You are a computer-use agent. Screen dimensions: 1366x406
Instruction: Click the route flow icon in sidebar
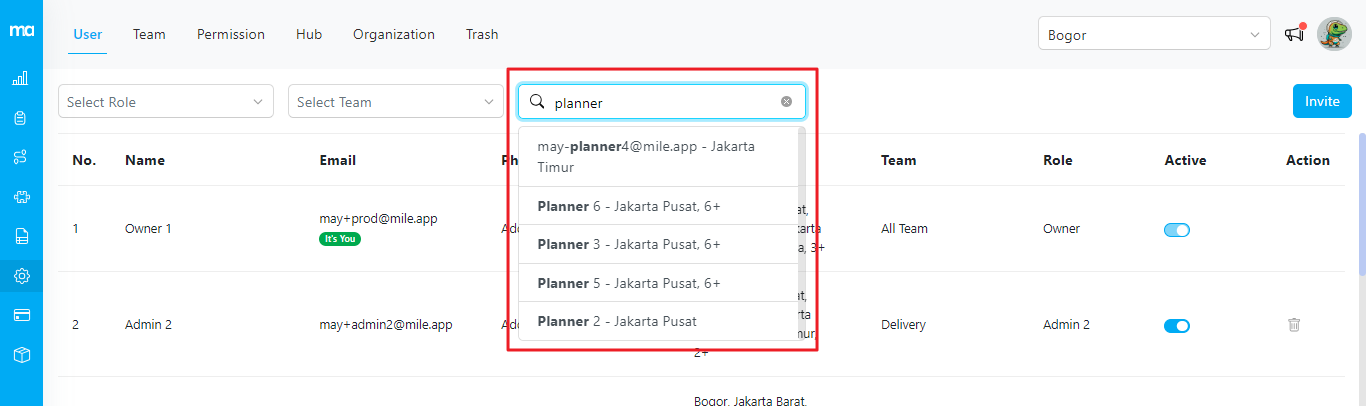pos(20,157)
